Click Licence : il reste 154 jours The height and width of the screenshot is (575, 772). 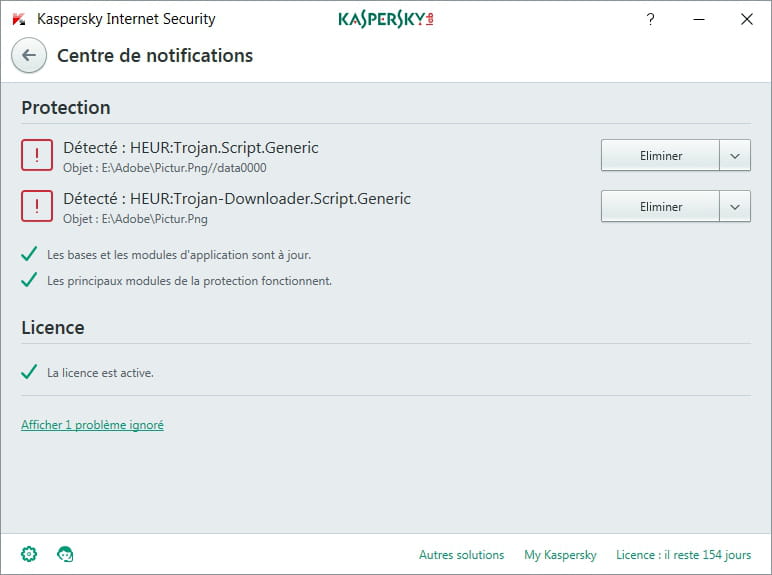click(683, 555)
